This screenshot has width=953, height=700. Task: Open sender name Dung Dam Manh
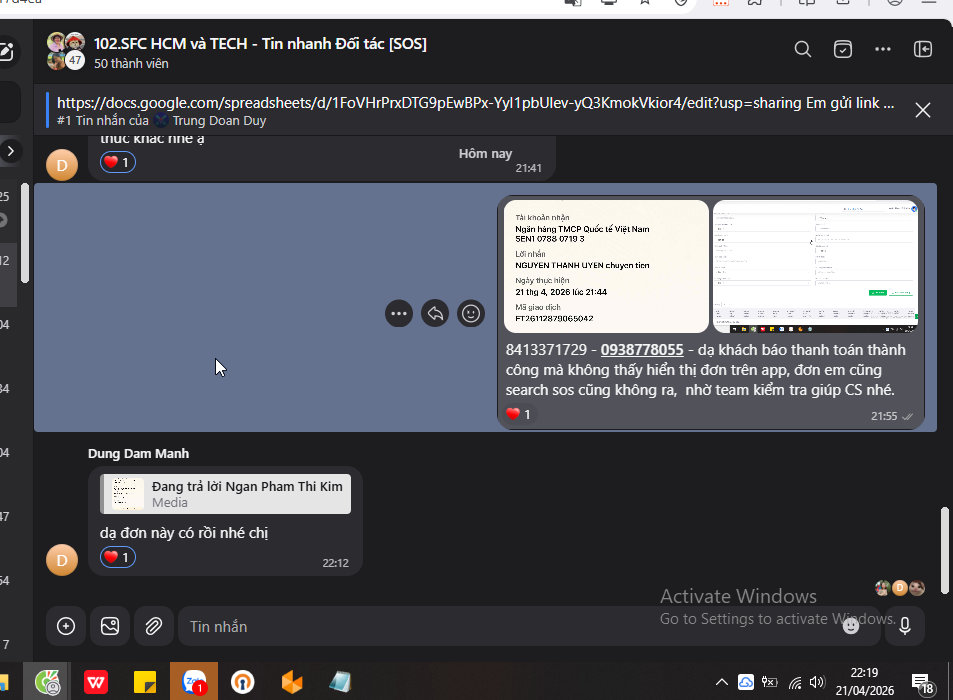coord(138,454)
